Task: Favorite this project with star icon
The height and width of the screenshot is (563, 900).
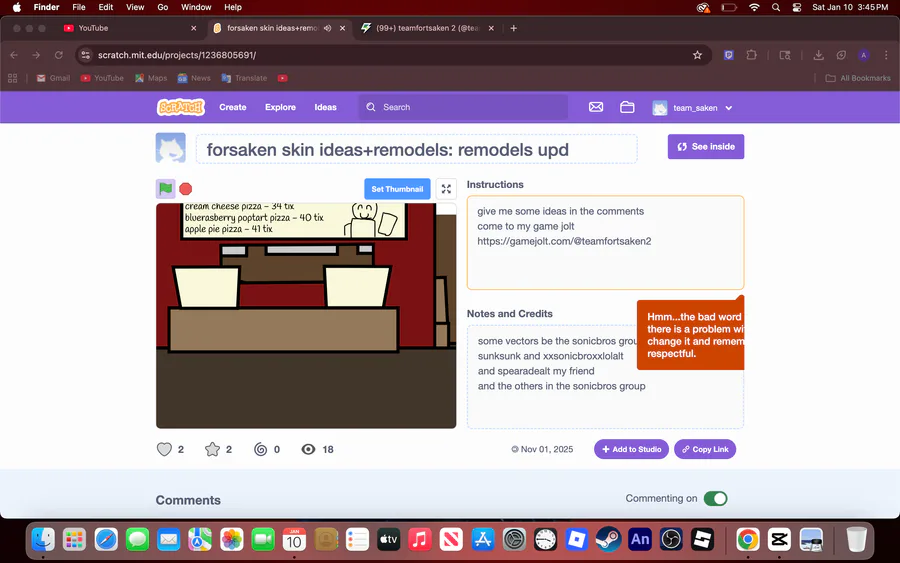Action: [x=212, y=449]
